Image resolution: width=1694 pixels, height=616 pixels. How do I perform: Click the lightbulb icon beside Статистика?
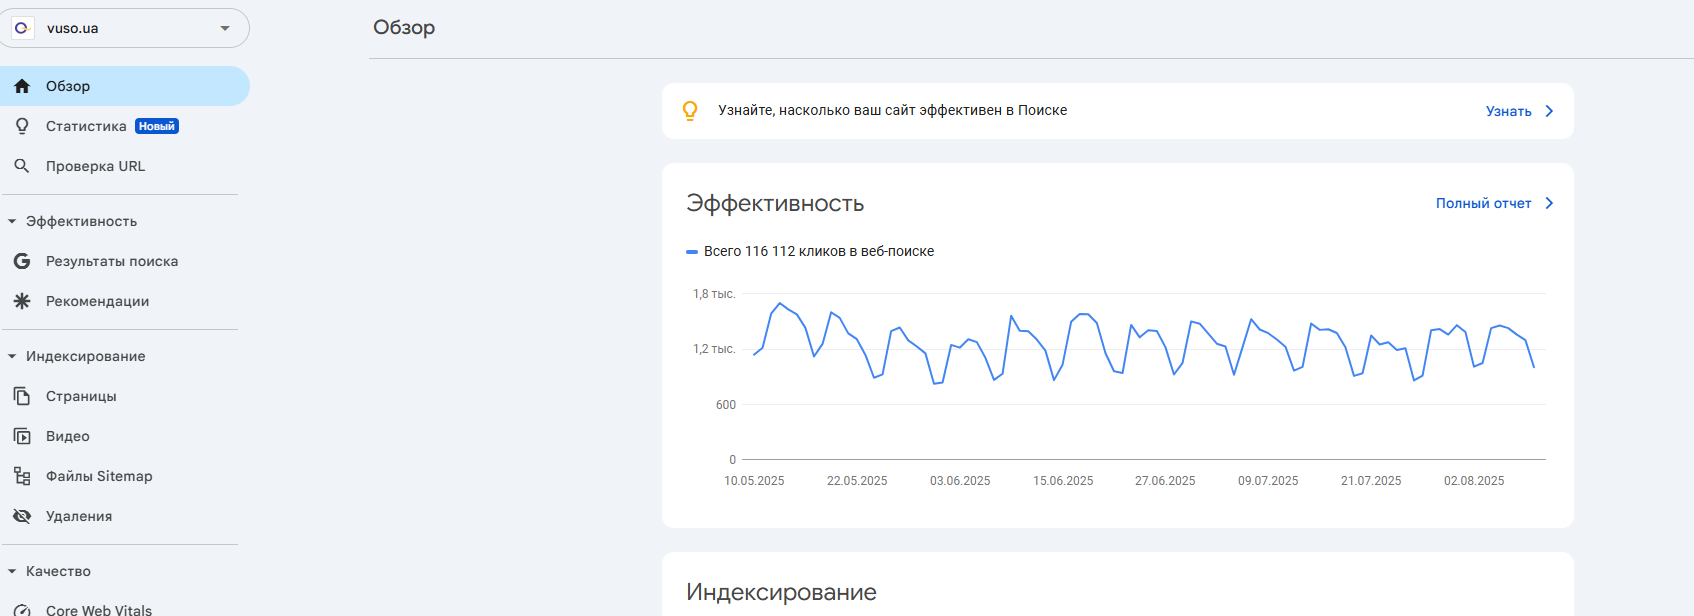click(x=22, y=126)
